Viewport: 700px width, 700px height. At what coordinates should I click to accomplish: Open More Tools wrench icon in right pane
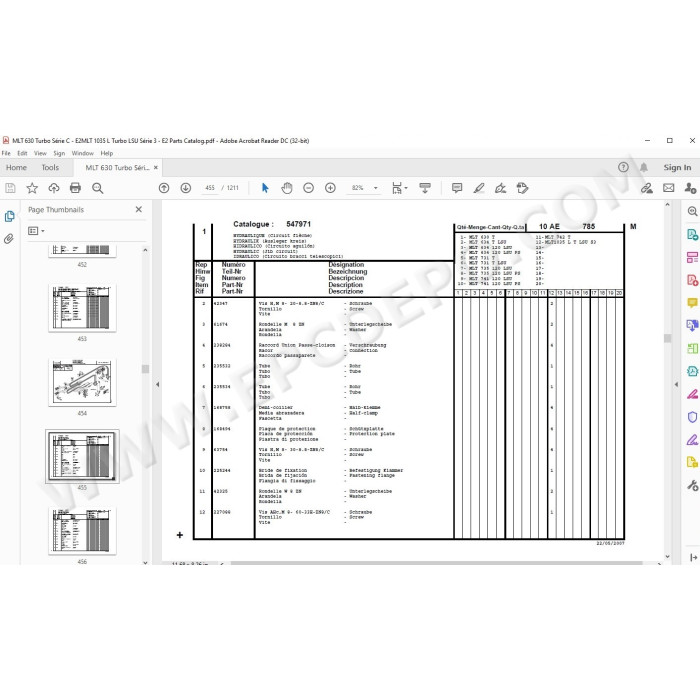[x=692, y=485]
